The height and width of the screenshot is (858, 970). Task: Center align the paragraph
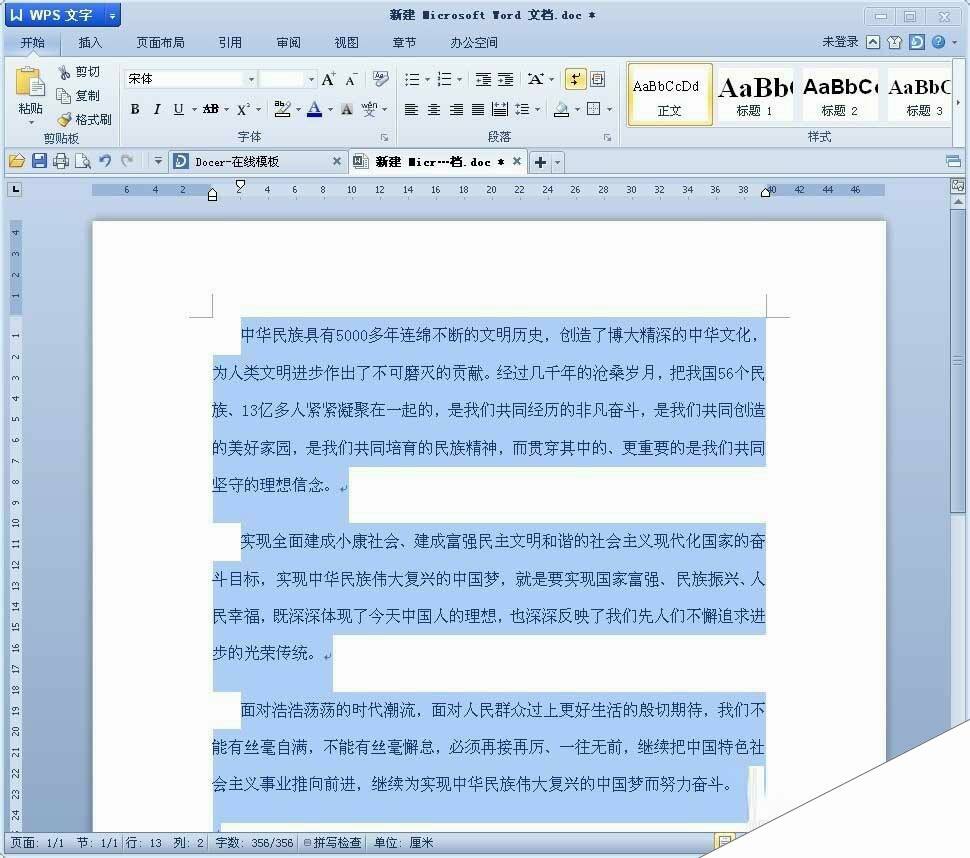434,109
